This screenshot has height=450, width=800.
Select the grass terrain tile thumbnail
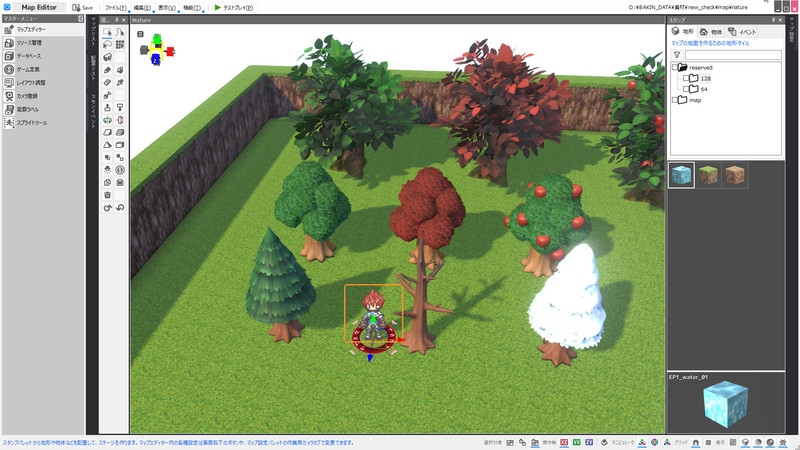coord(707,175)
